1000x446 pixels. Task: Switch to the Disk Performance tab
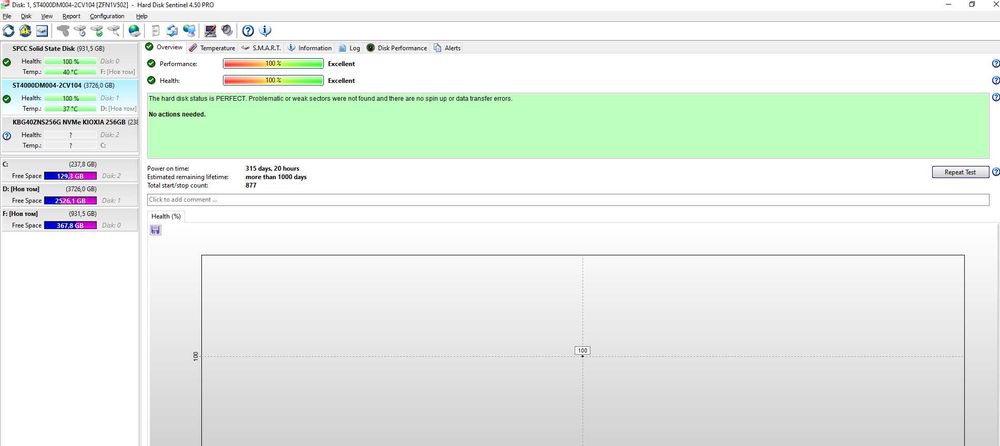(397, 48)
